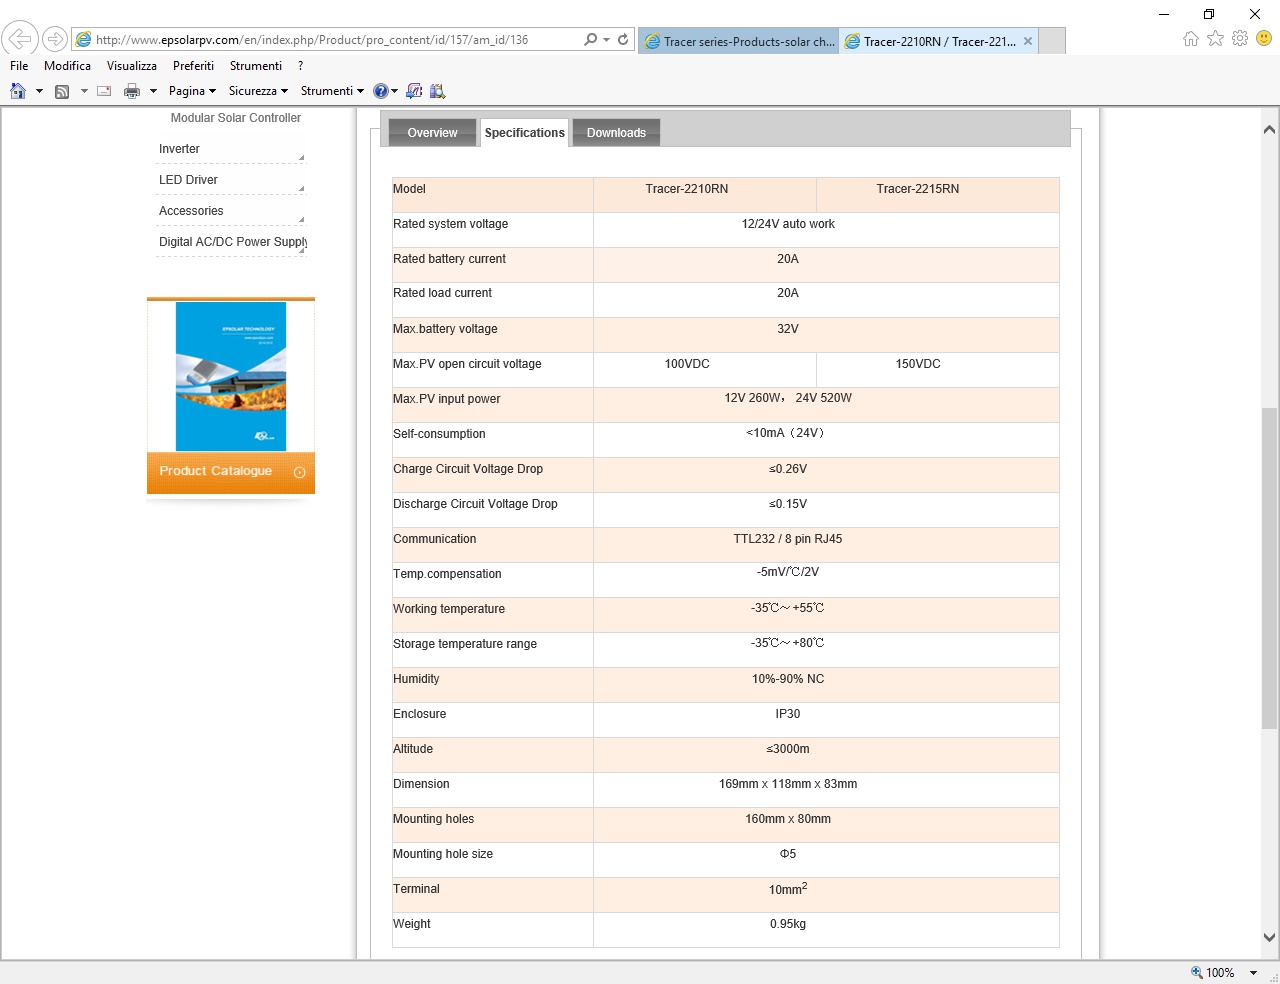Image resolution: width=1280 pixels, height=984 pixels.
Task: Expand Print options dropdown arrow
Action: (153, 91)
